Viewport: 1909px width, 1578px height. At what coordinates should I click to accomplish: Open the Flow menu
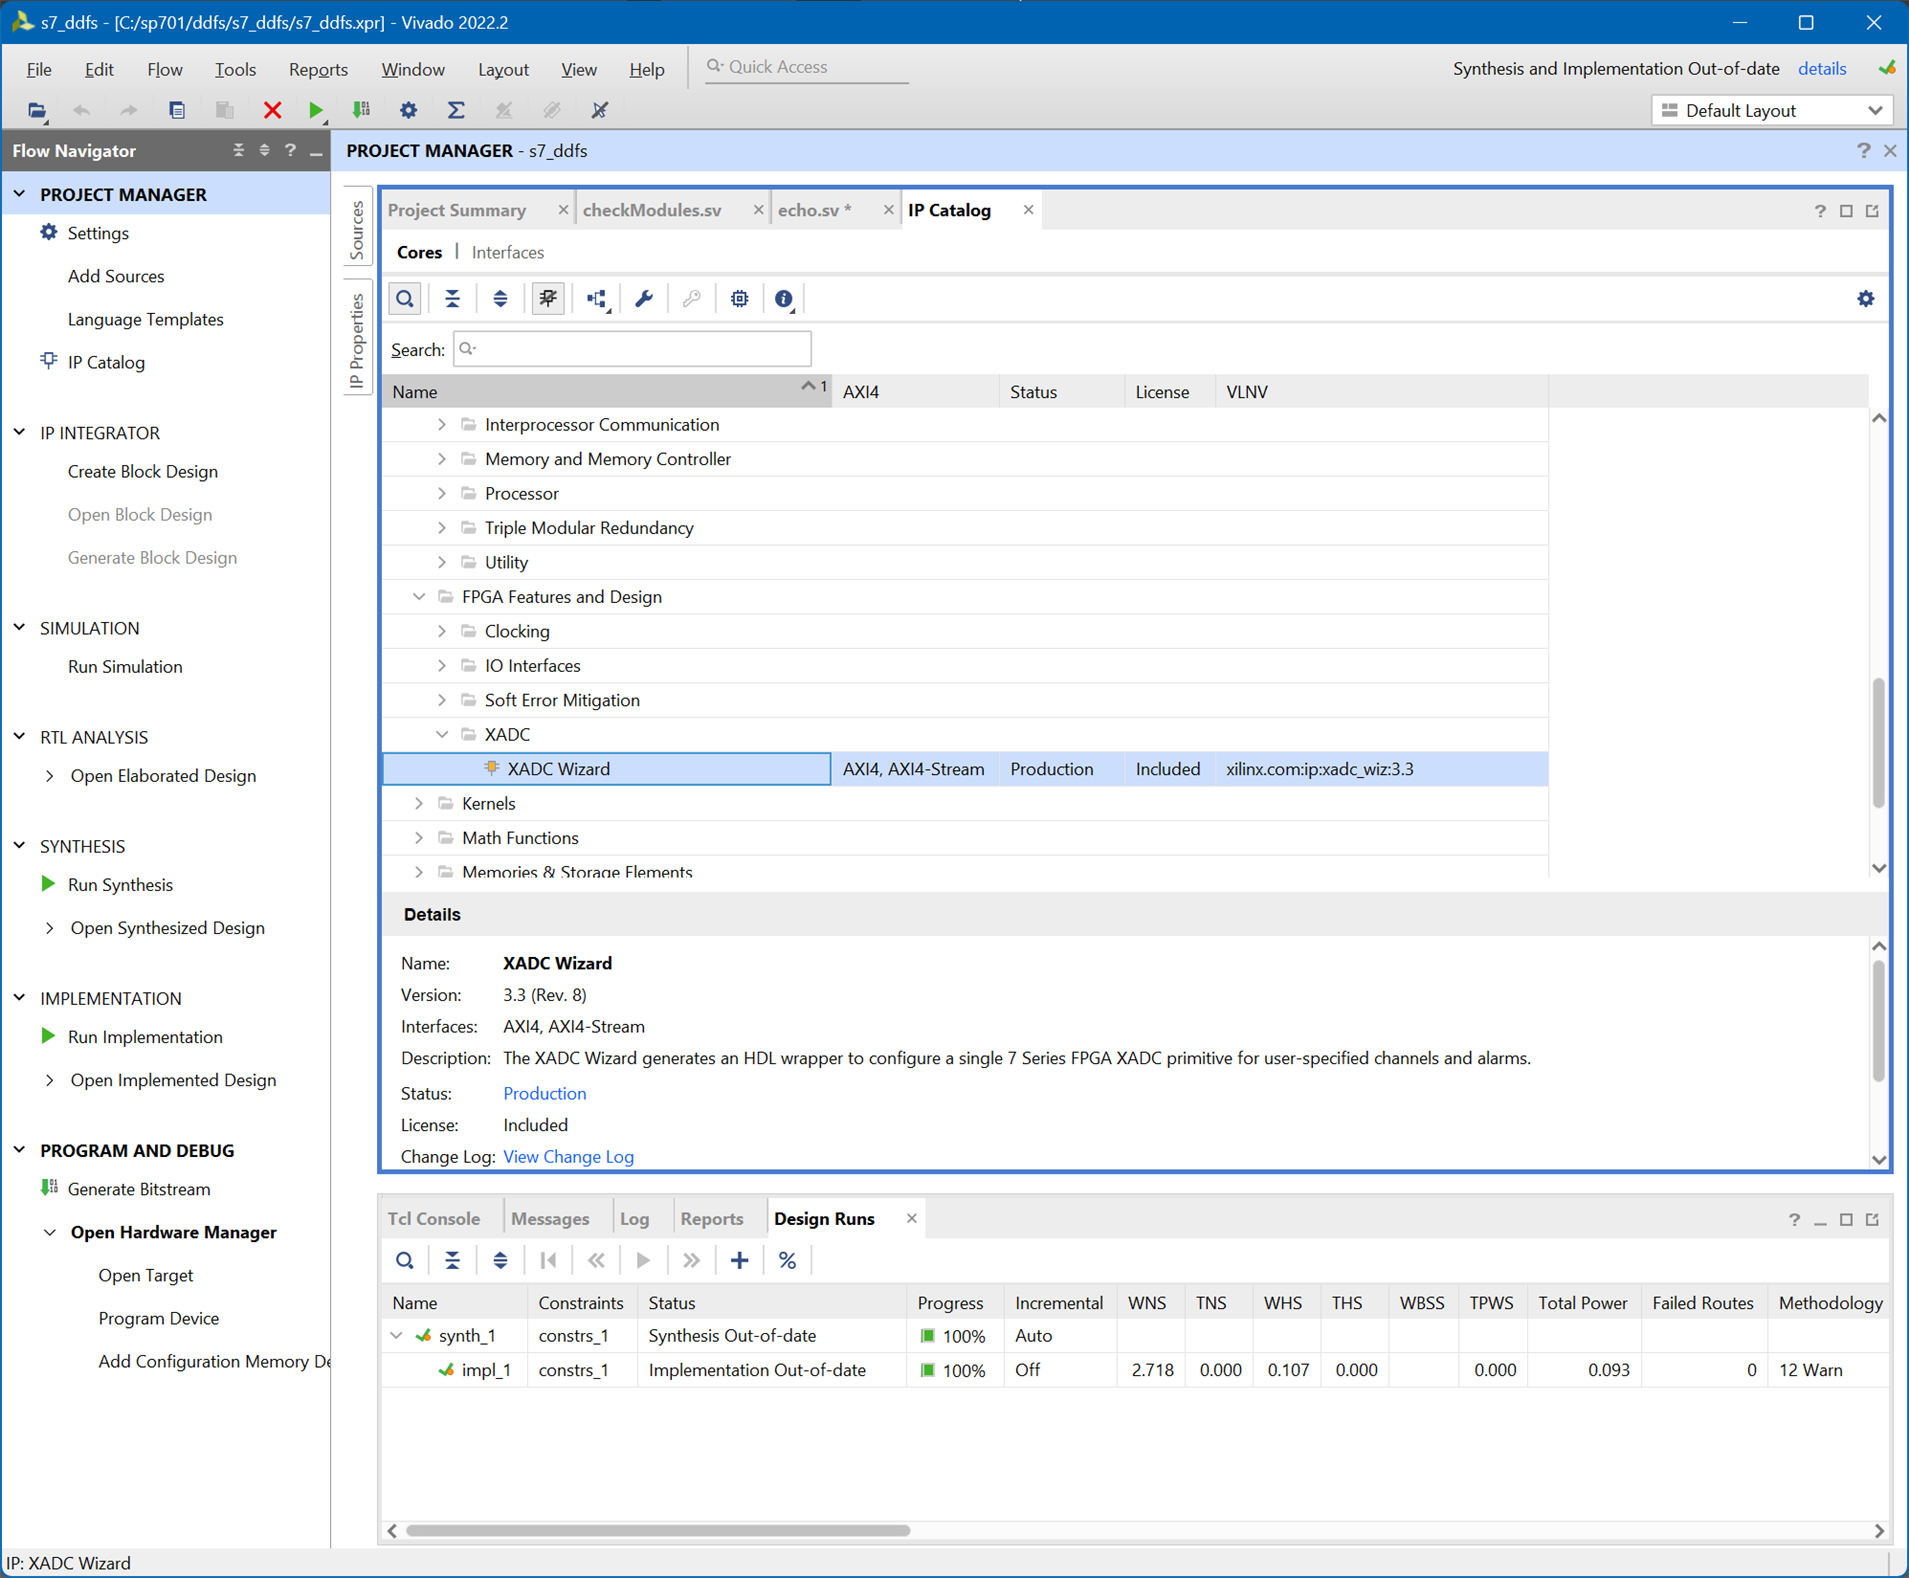165,69
